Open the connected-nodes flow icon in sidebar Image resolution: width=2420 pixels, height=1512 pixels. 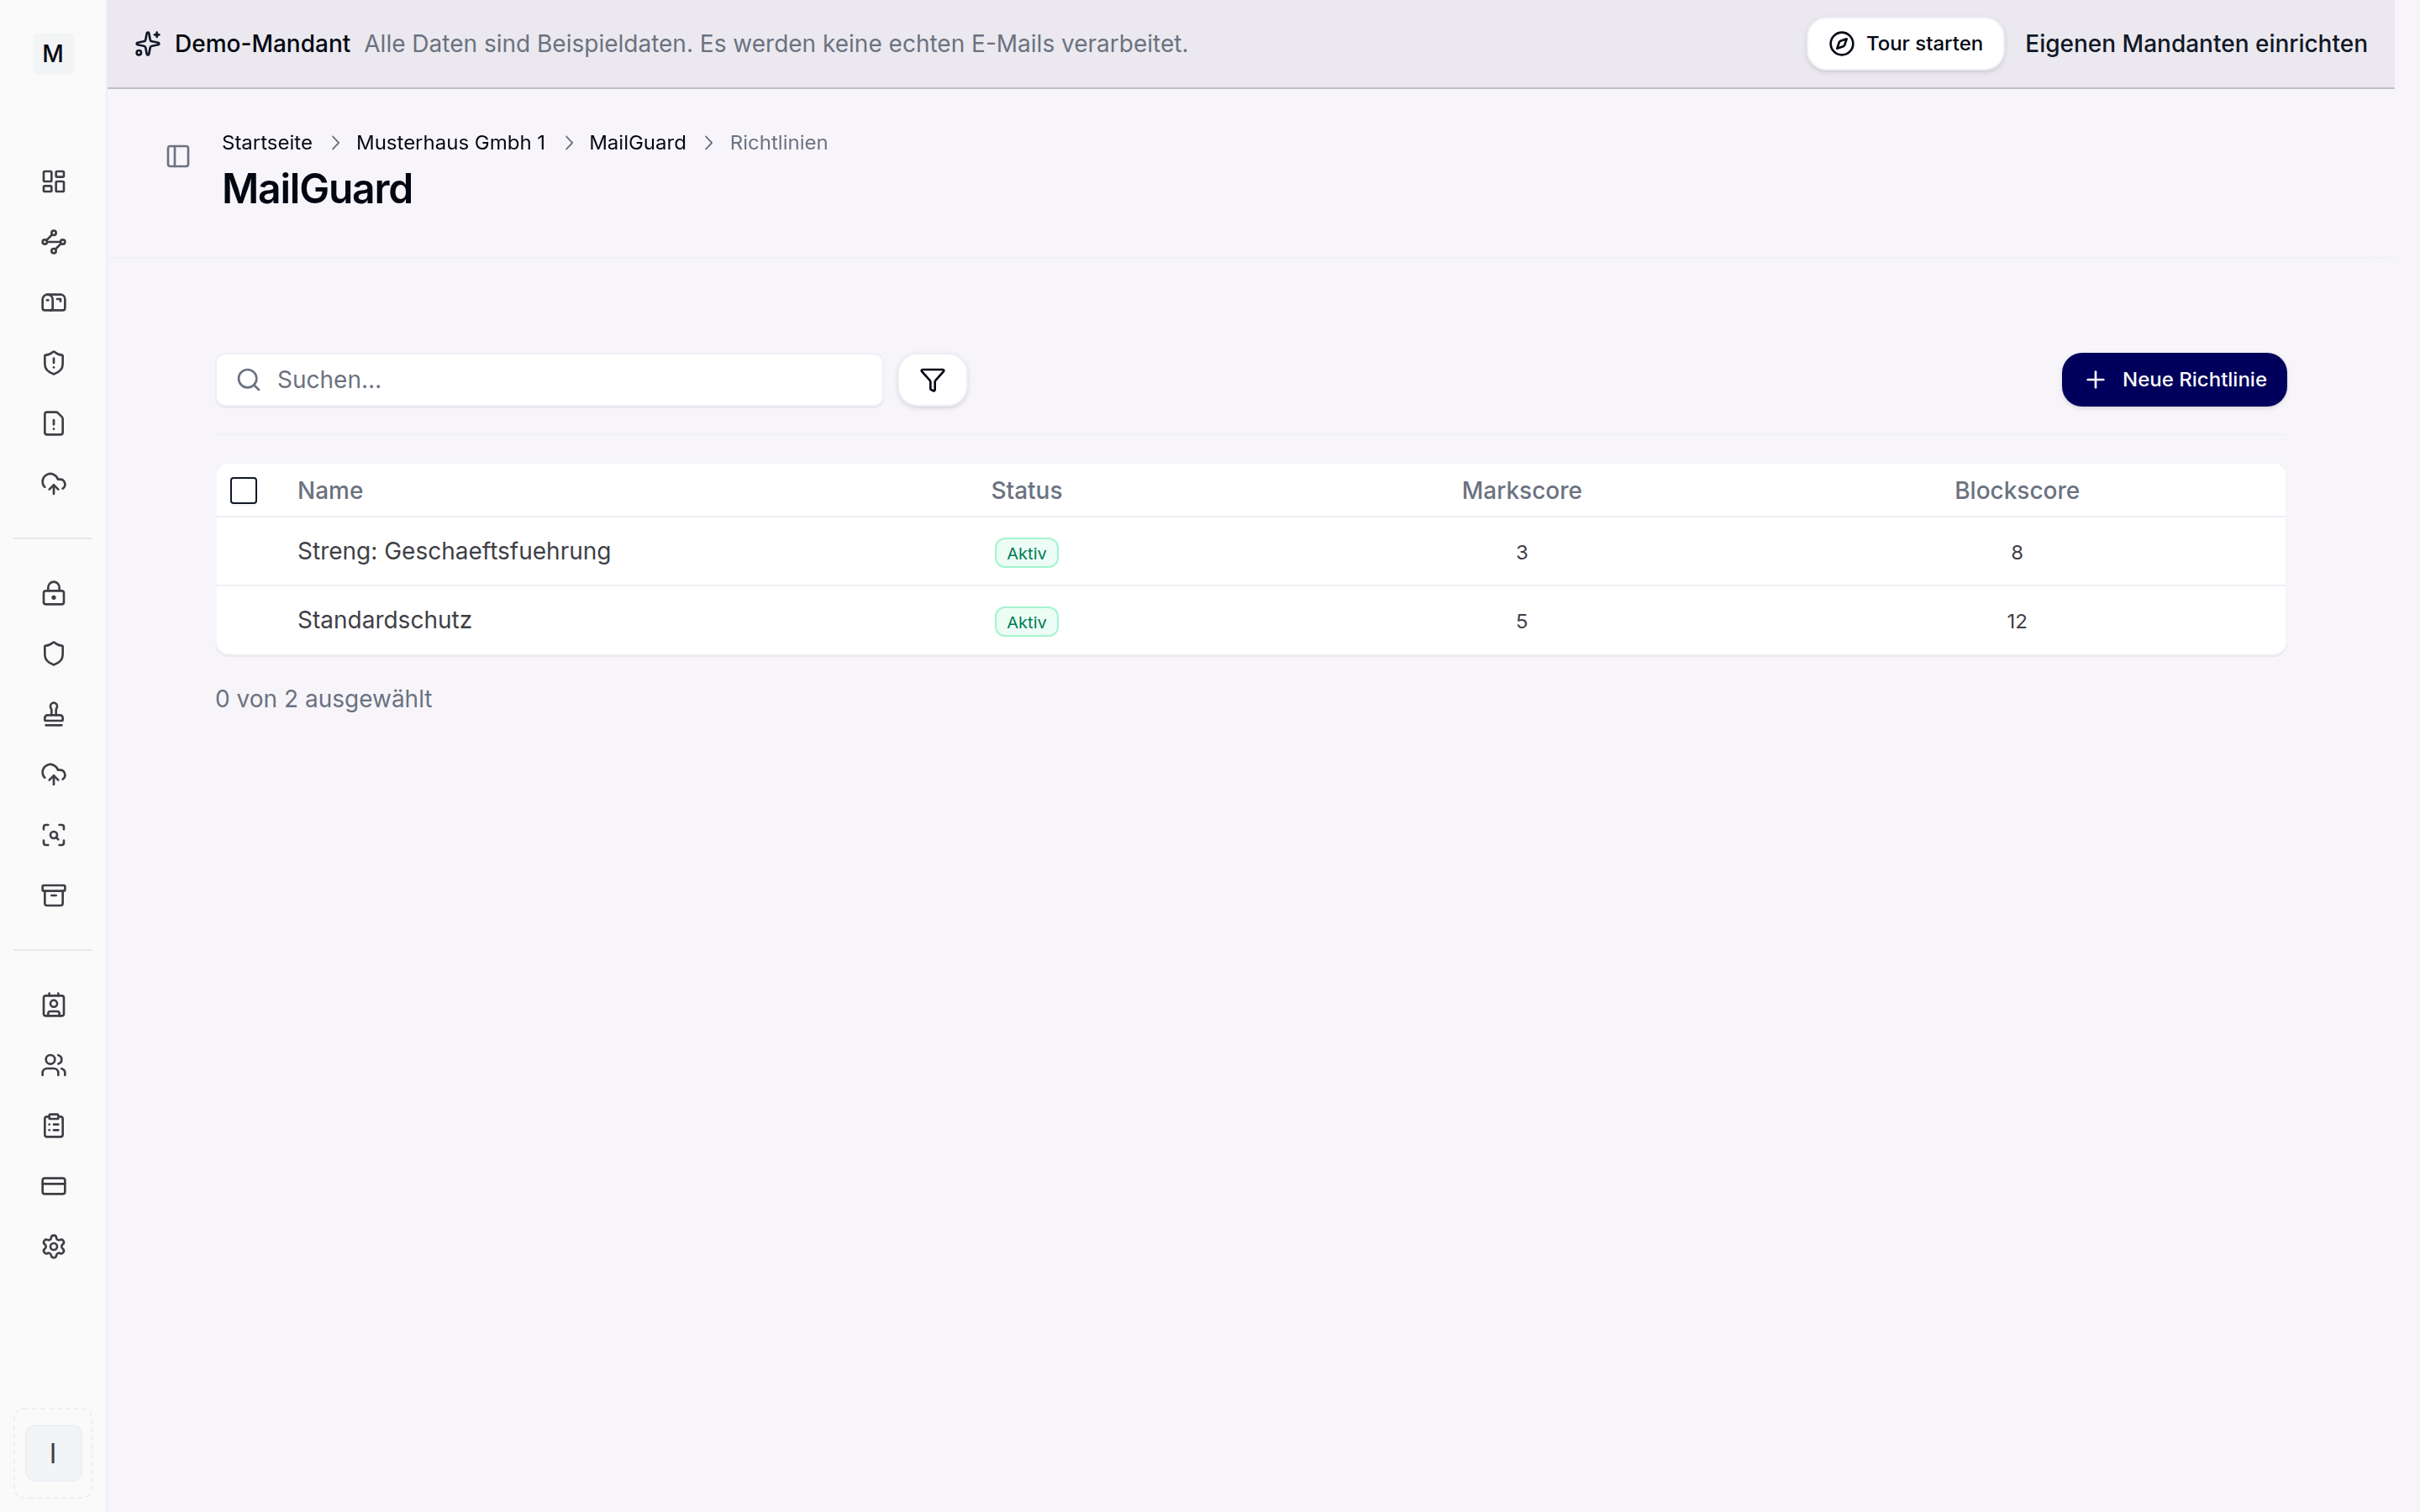[x=53, y=242]
